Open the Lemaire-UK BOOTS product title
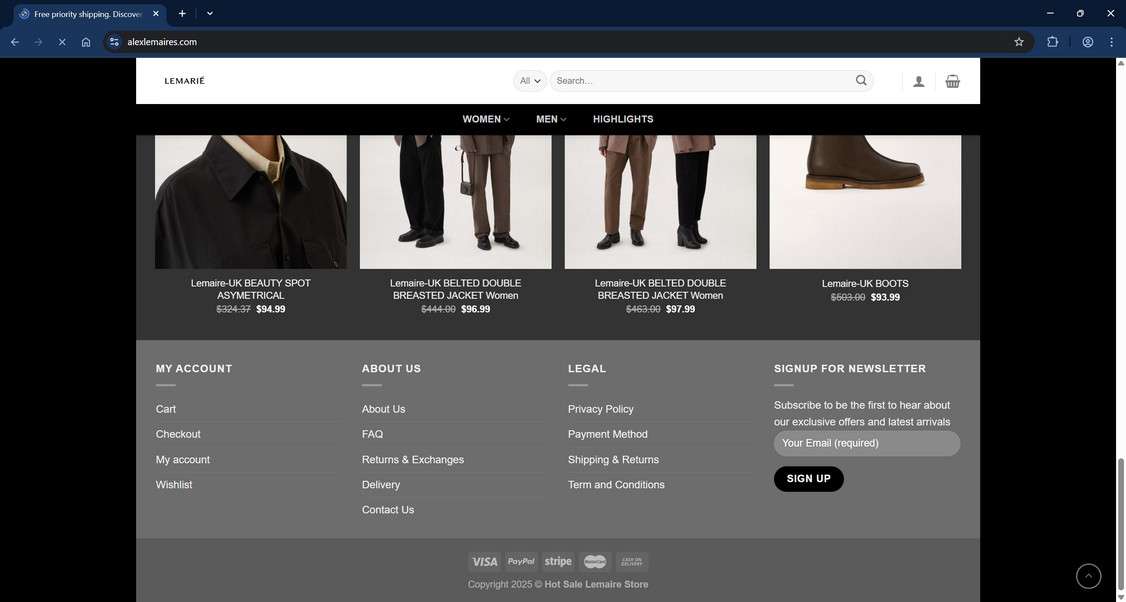 pyautogui.click(x=865, y=284)
